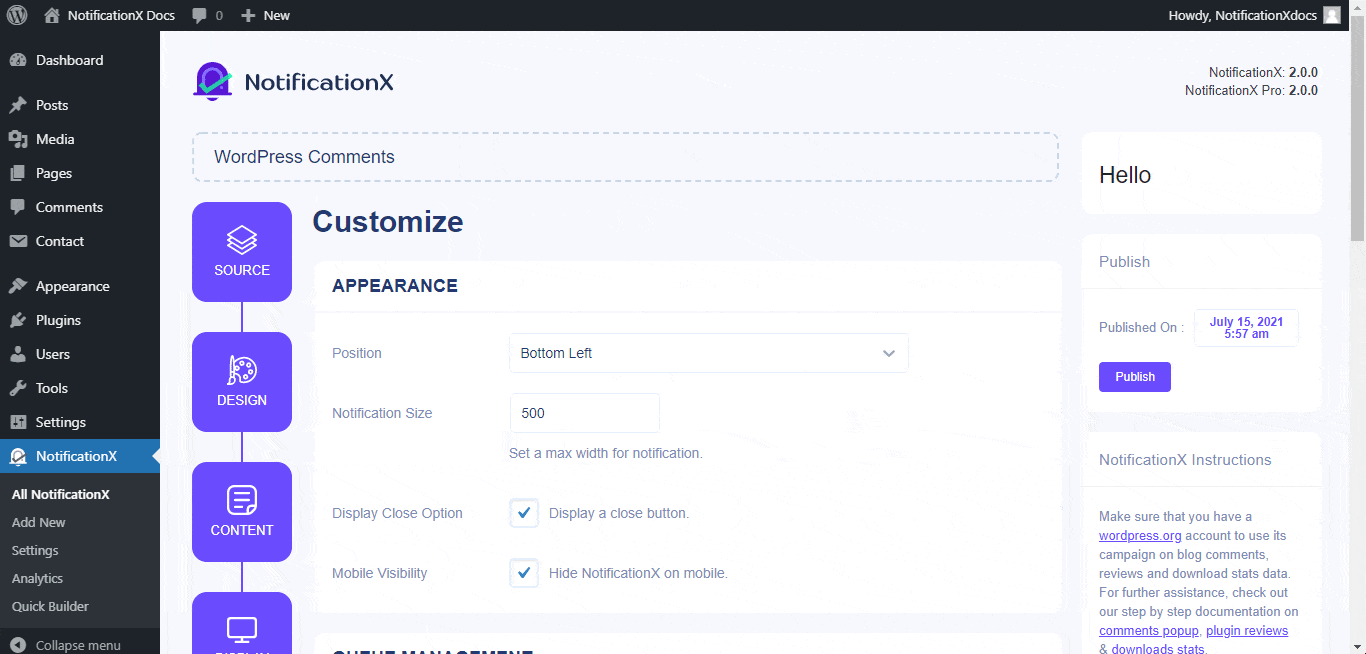Image resolution: width=1366 pixels, height=654 pixels.
Task: Open All NotificationX submenu item
Action: [60, 494]
